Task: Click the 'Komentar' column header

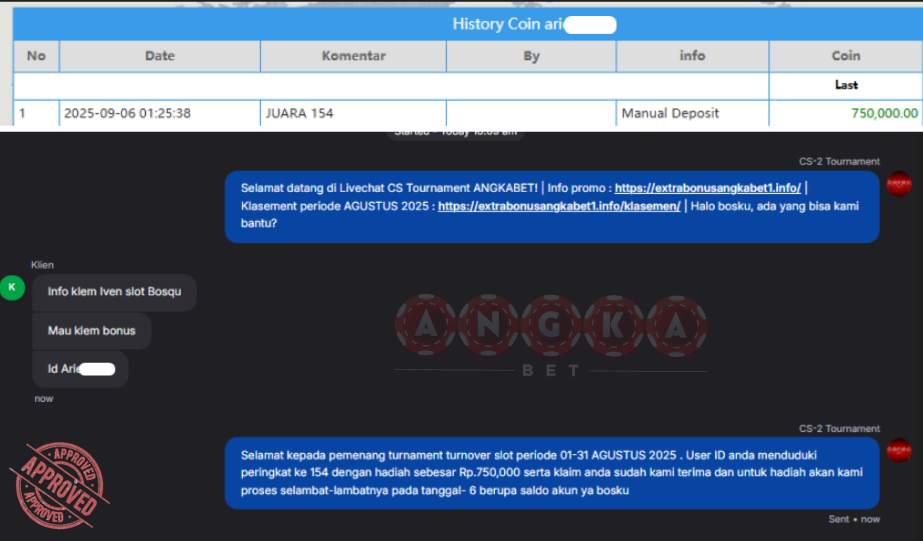Action: click(353, 56)
